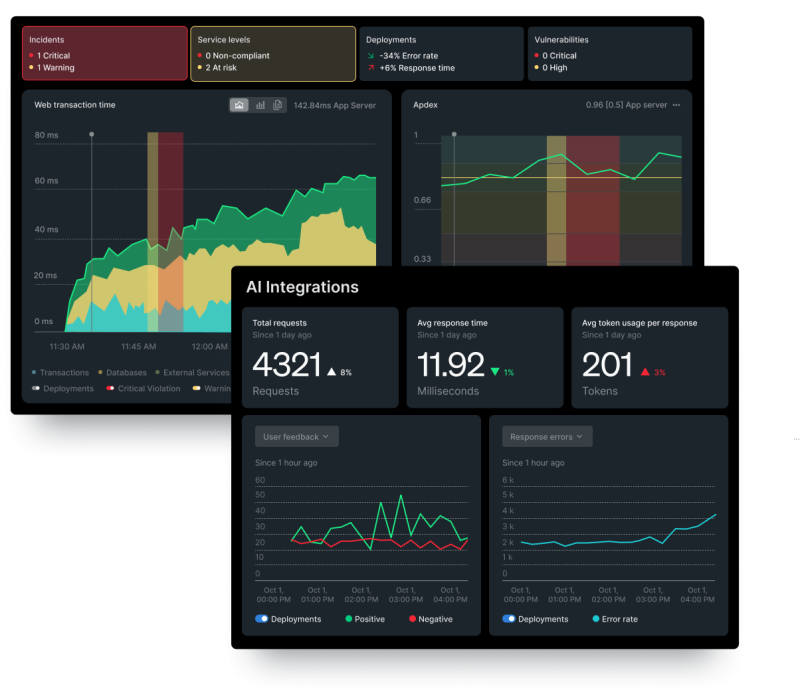Switch to the bar chart view icon
The width and height of the screenshot is (800, 694).
point(259,105)
